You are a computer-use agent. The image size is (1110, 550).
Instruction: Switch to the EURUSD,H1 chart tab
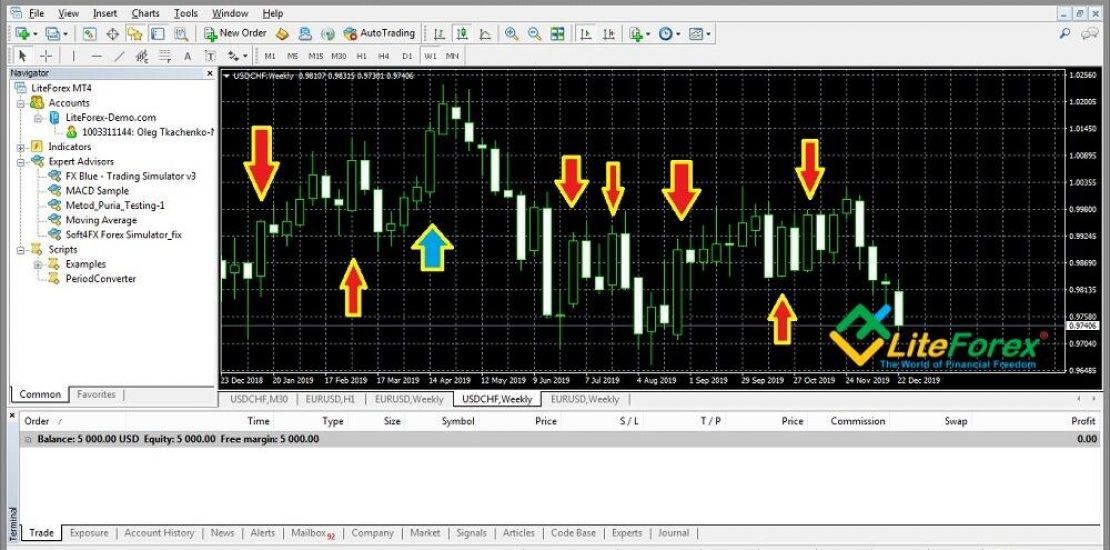329,399
